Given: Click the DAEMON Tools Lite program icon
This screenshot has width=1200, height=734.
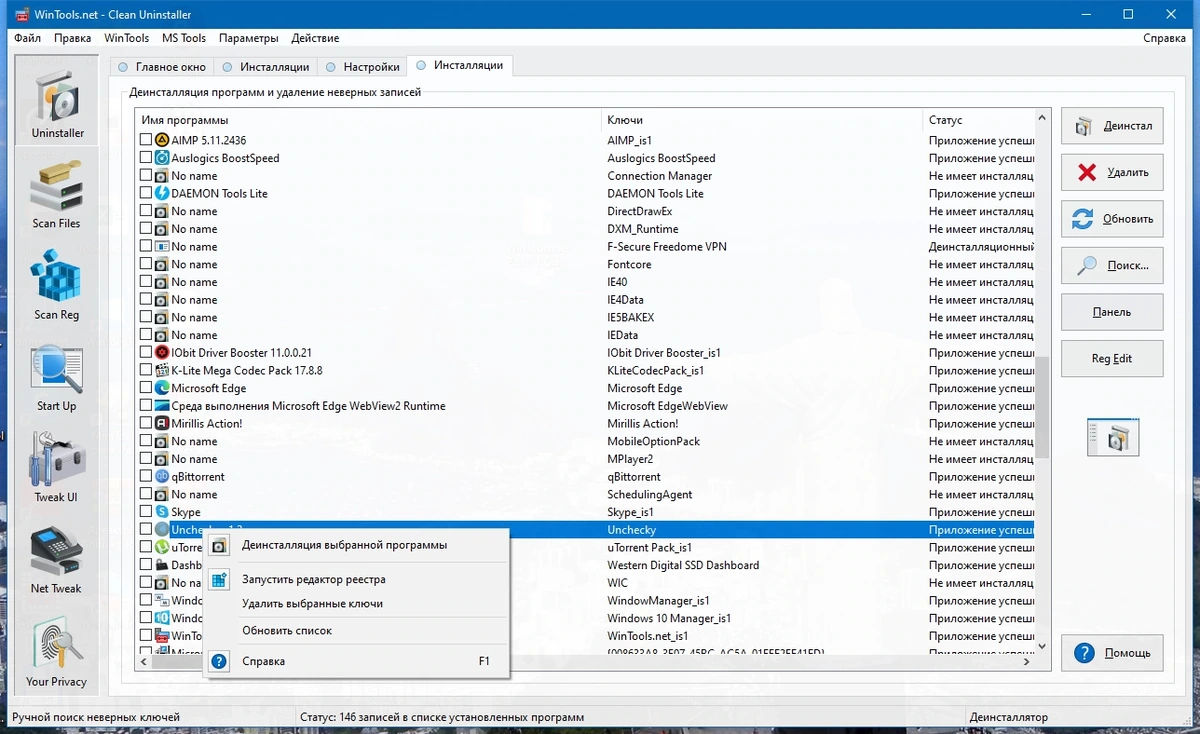Looking at the screenshot, I should pyautogui.click(x=162, y=193).
